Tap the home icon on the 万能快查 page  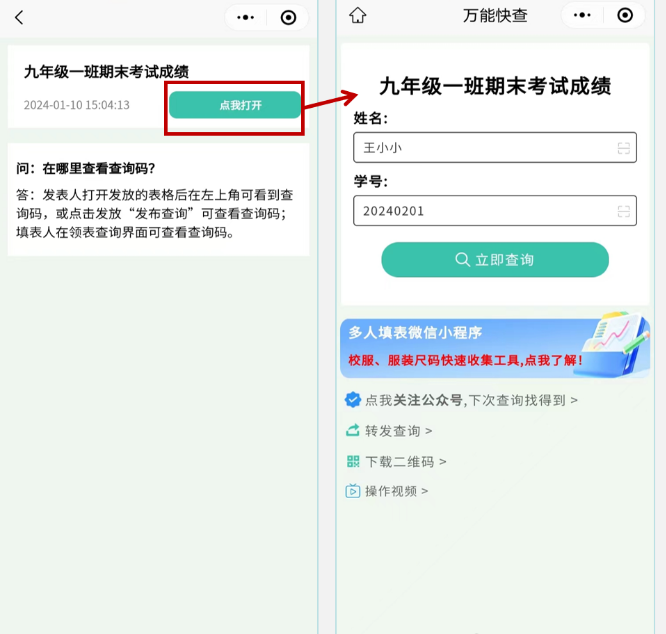pos(358,16)
